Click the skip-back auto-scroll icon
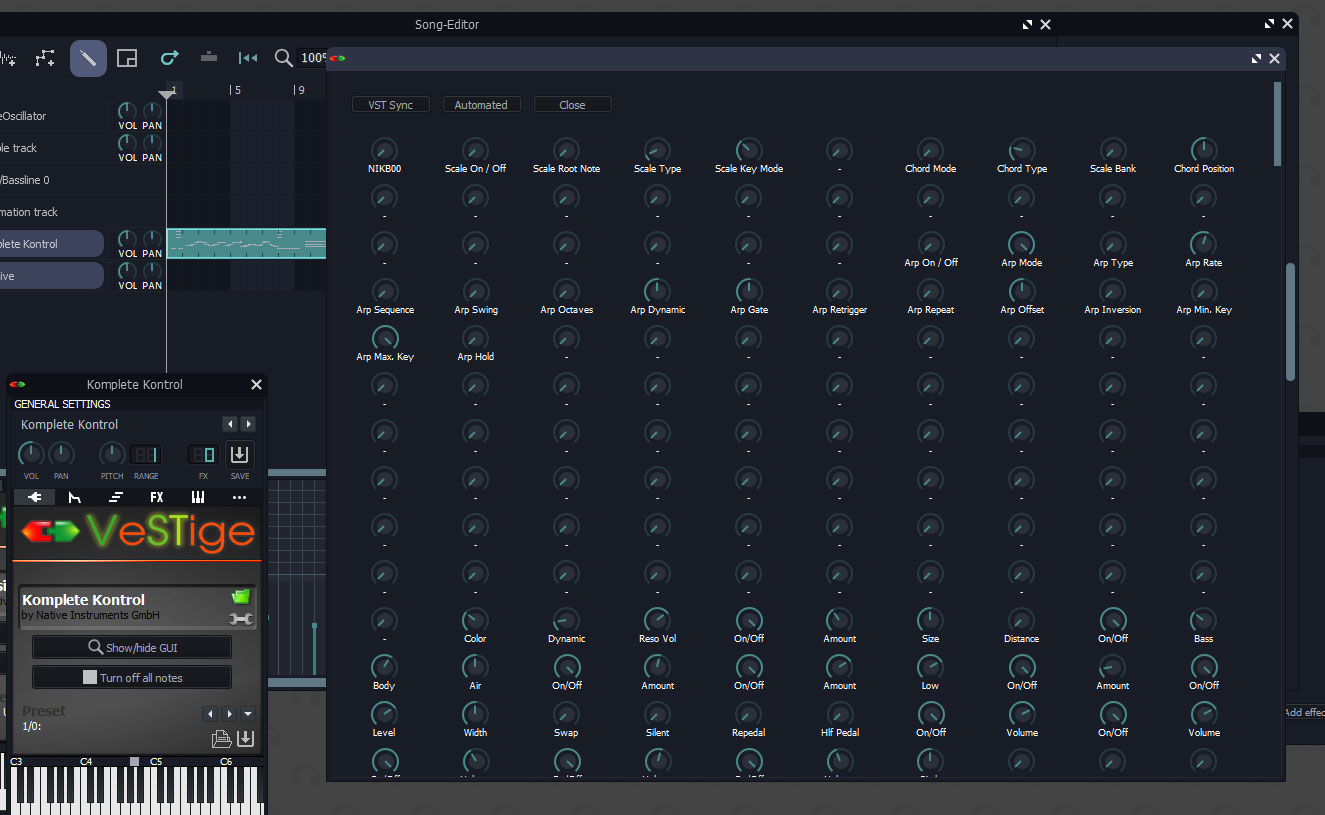 (x=248, y=59)
